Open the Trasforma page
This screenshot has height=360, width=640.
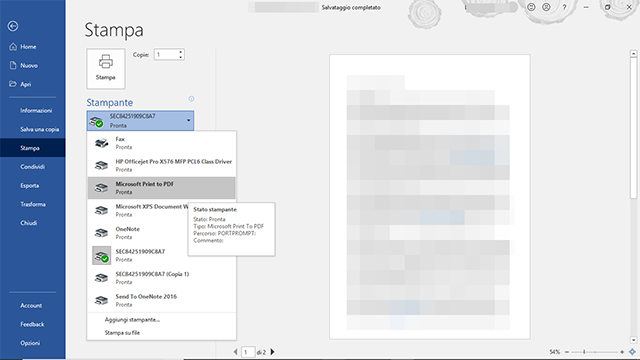(x=33, y=204)
